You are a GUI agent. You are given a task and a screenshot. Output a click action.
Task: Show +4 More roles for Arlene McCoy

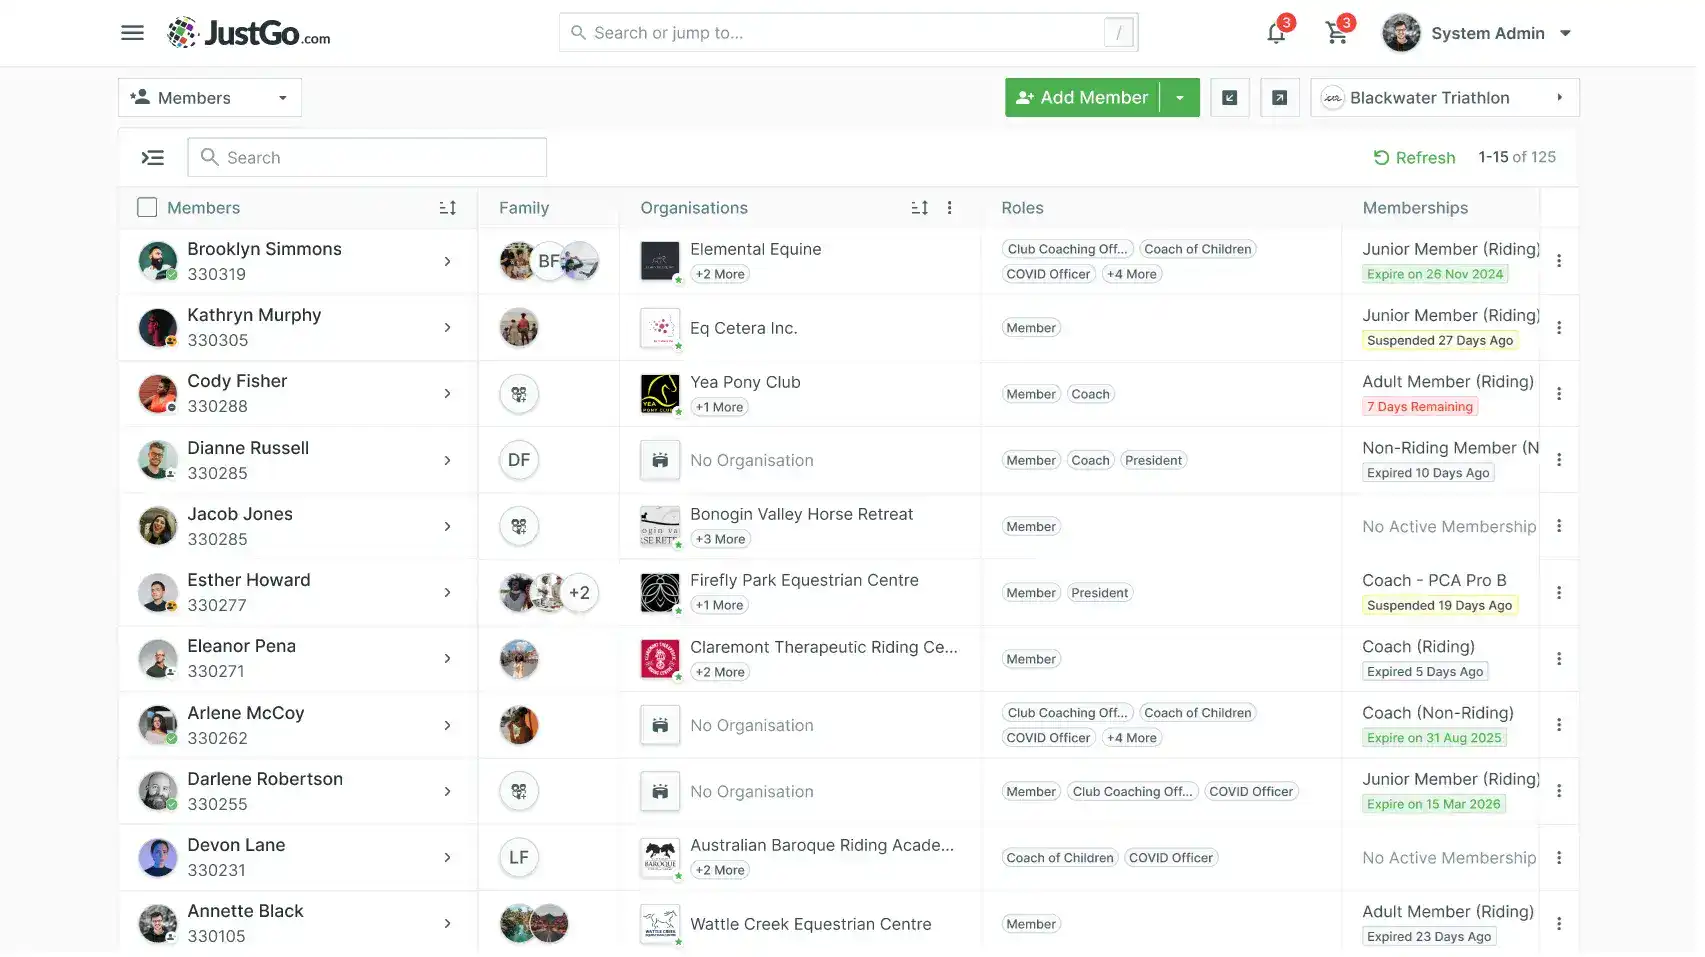tap(1132, 738)
